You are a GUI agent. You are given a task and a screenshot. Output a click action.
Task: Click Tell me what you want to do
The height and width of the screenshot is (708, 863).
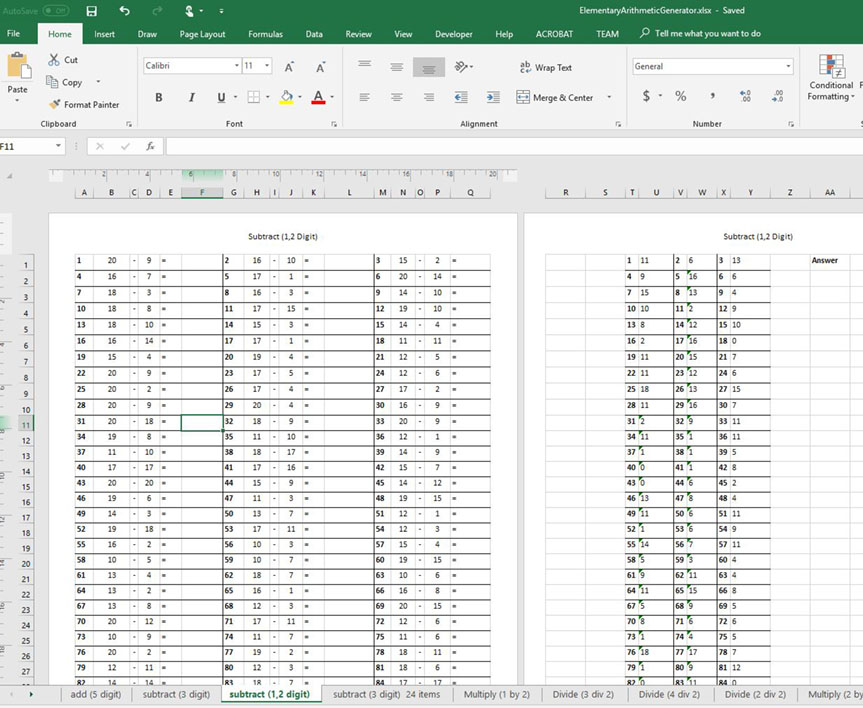(701, 34)
